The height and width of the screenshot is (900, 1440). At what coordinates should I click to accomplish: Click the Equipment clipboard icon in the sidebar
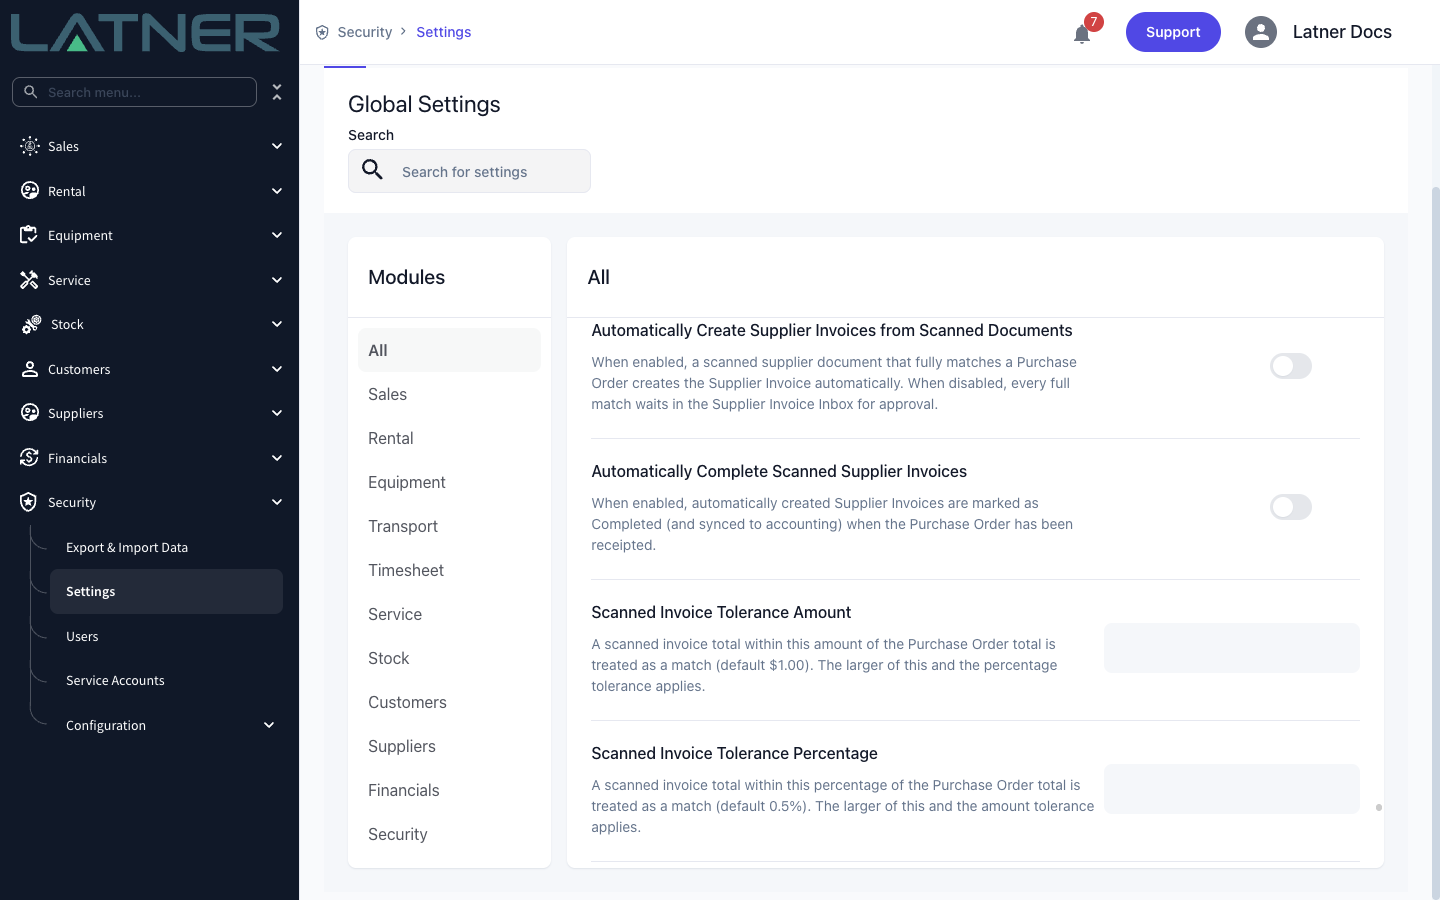tap(29, 235)
